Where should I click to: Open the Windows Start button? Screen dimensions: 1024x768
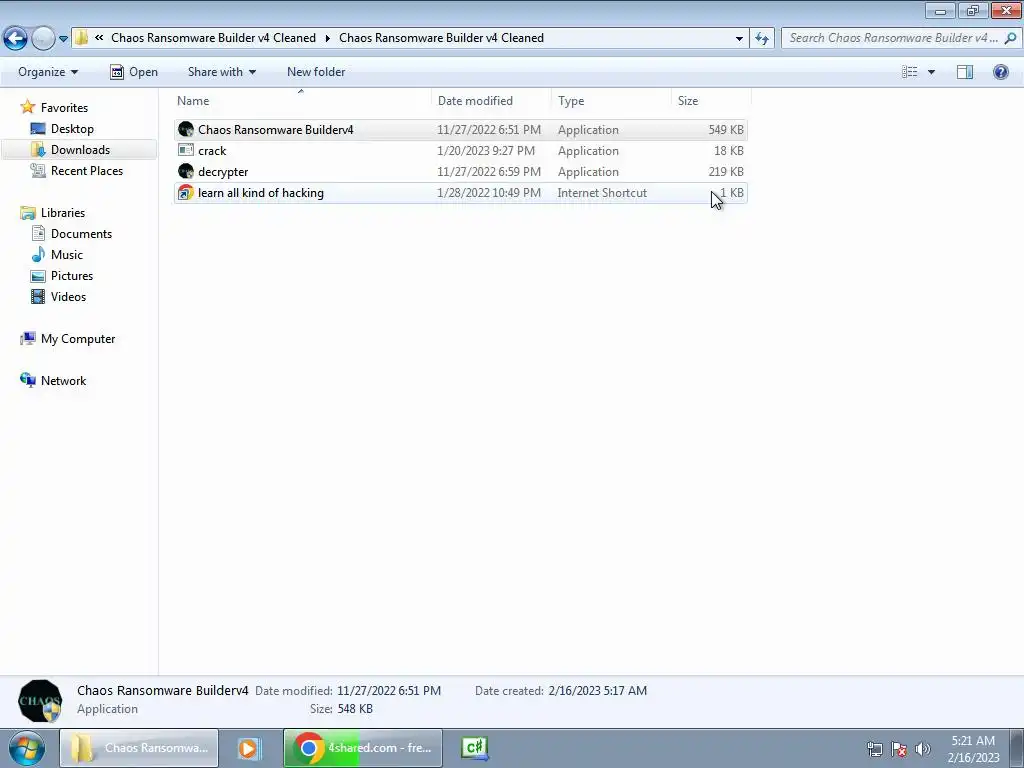click(x=26, y=748)
